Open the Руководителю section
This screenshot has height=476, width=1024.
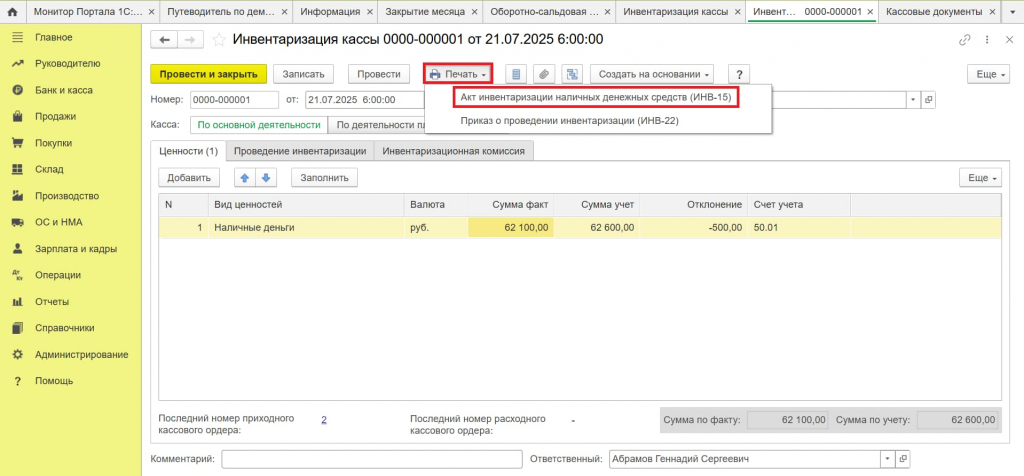[x=67, y=64]
